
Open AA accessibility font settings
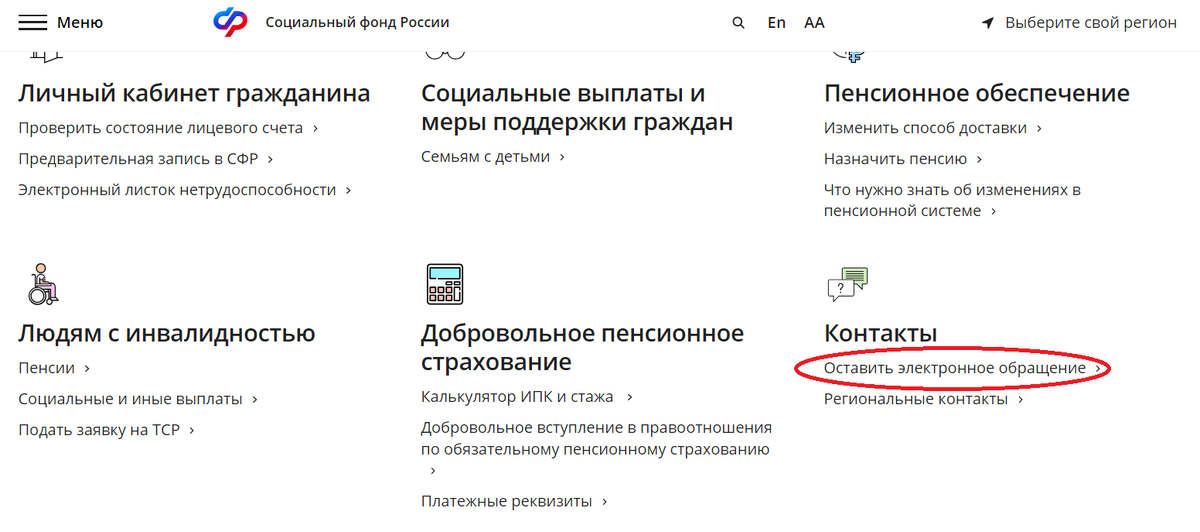814,22
